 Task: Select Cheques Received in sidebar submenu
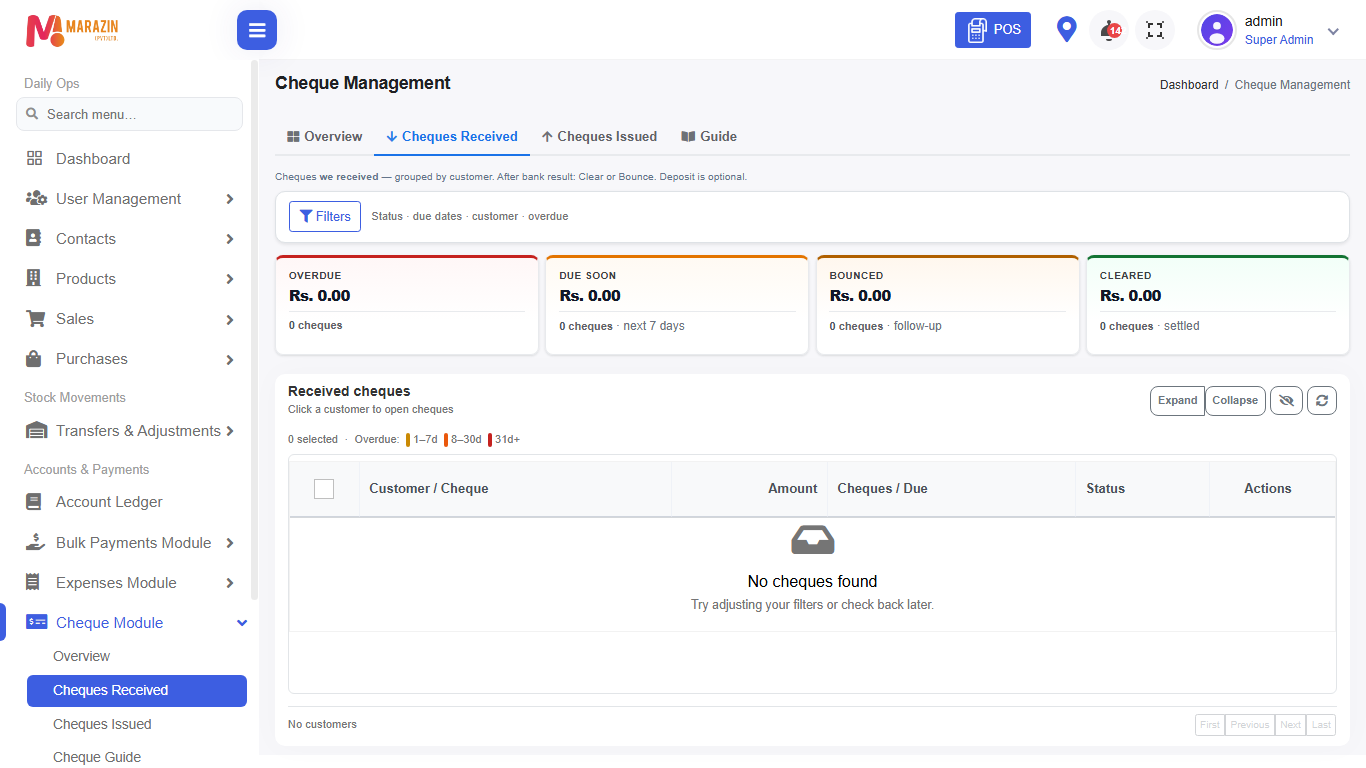tap(137, 690)
